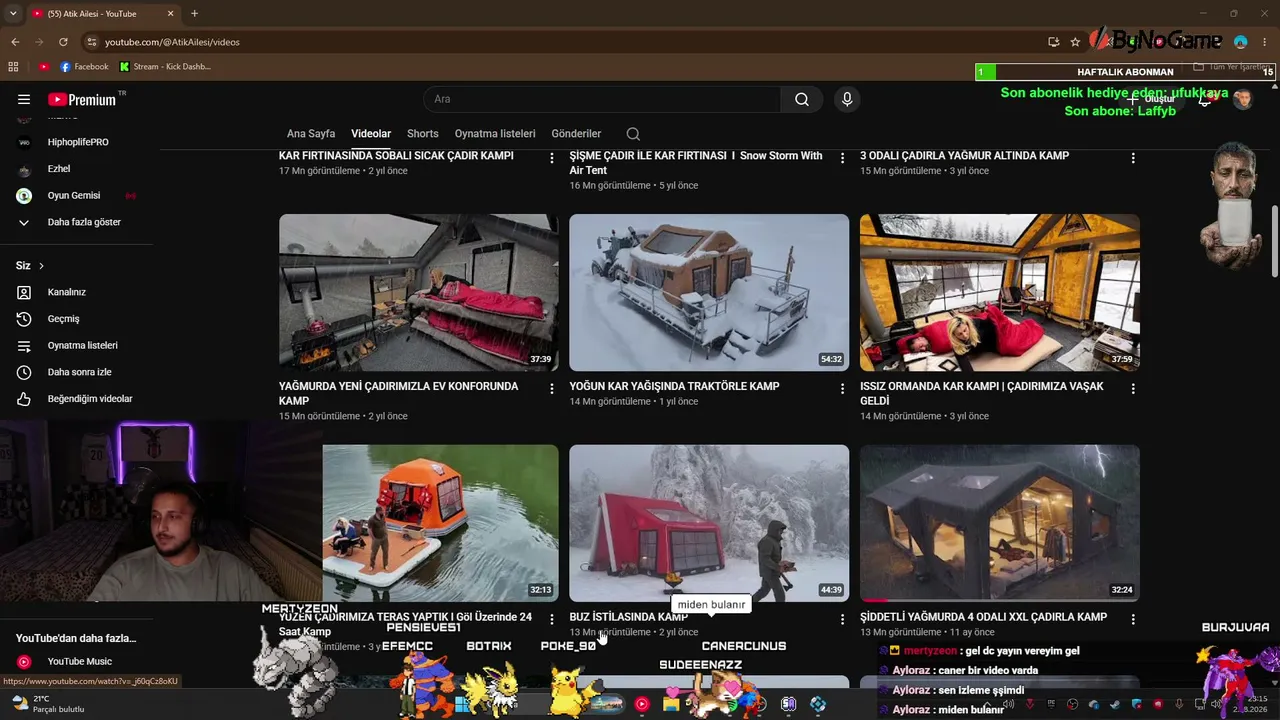Go to the Gönderiler tab
The image size is (1280, 720).
576,134
